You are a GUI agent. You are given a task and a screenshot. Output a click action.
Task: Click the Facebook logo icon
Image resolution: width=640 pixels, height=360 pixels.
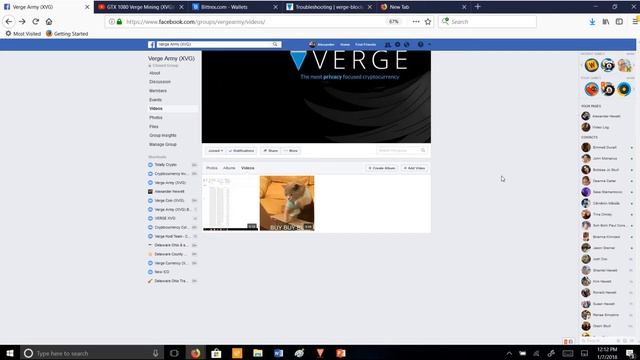pyautogui.click(x=151, y=44)
